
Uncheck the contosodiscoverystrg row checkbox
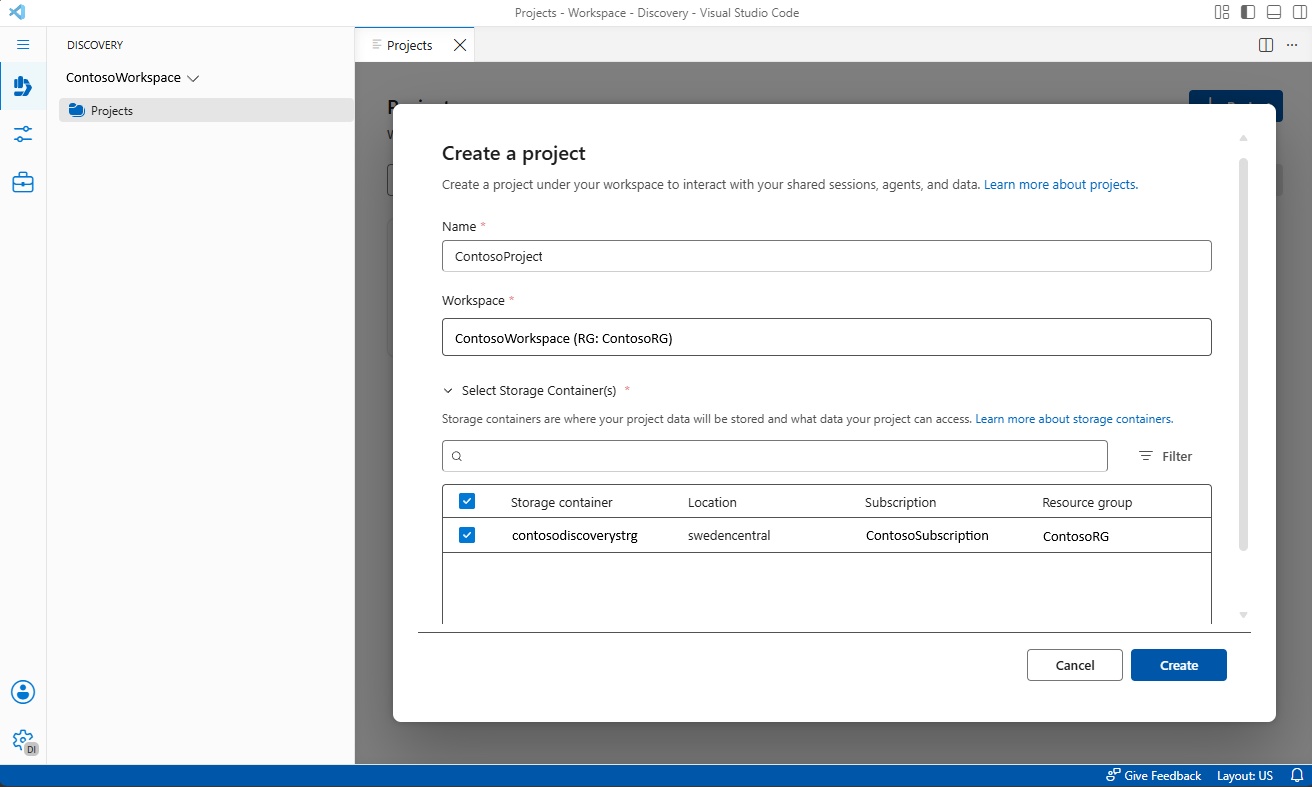click(x=467, y=535)
